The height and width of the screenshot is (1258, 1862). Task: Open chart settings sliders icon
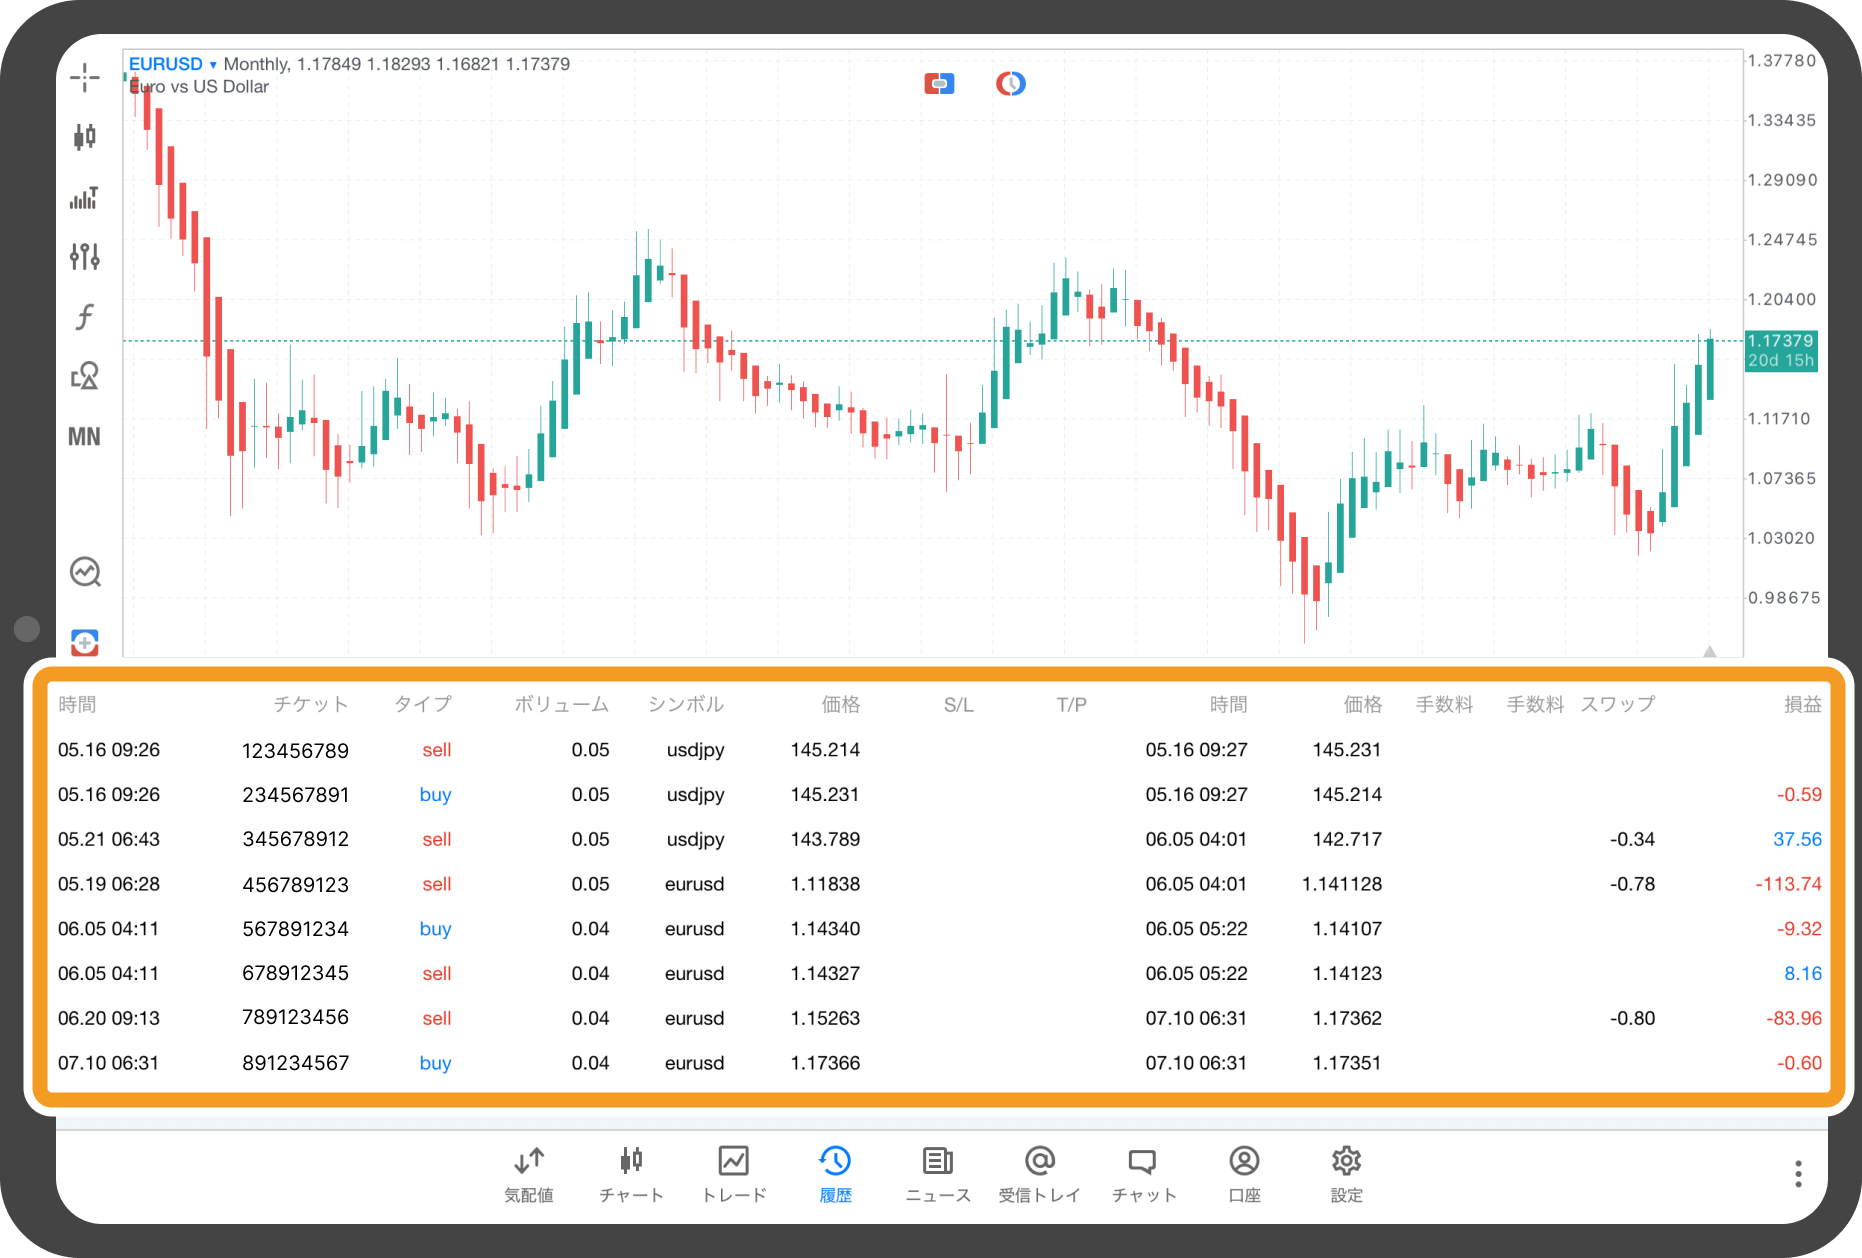coord(85,257)
